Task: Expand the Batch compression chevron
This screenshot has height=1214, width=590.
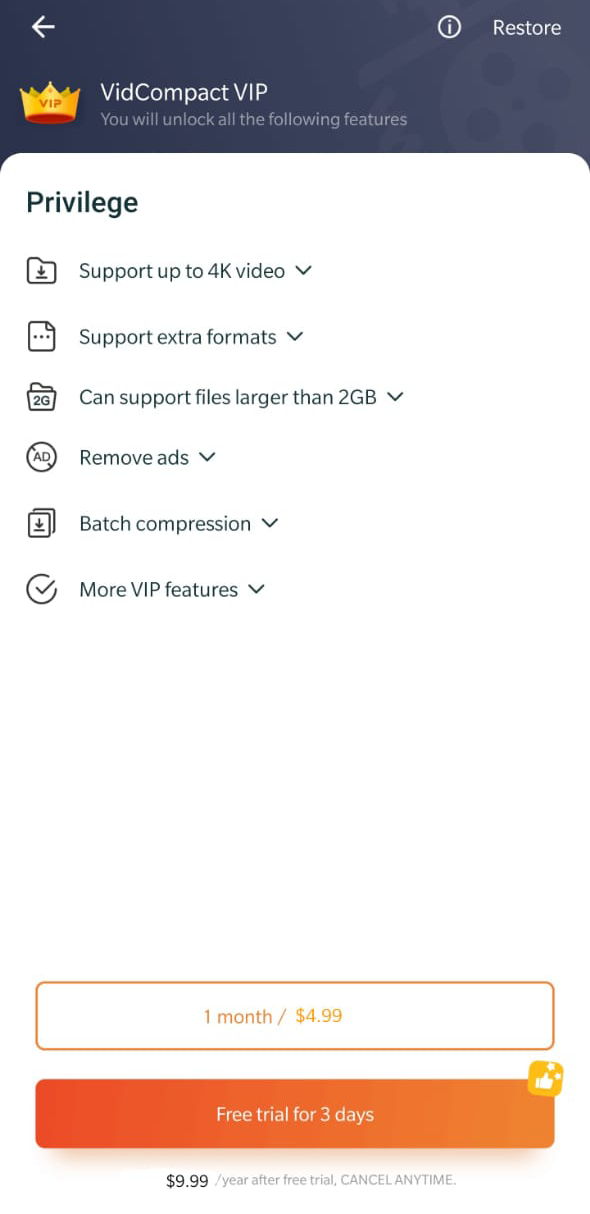Action: point(269,522)
